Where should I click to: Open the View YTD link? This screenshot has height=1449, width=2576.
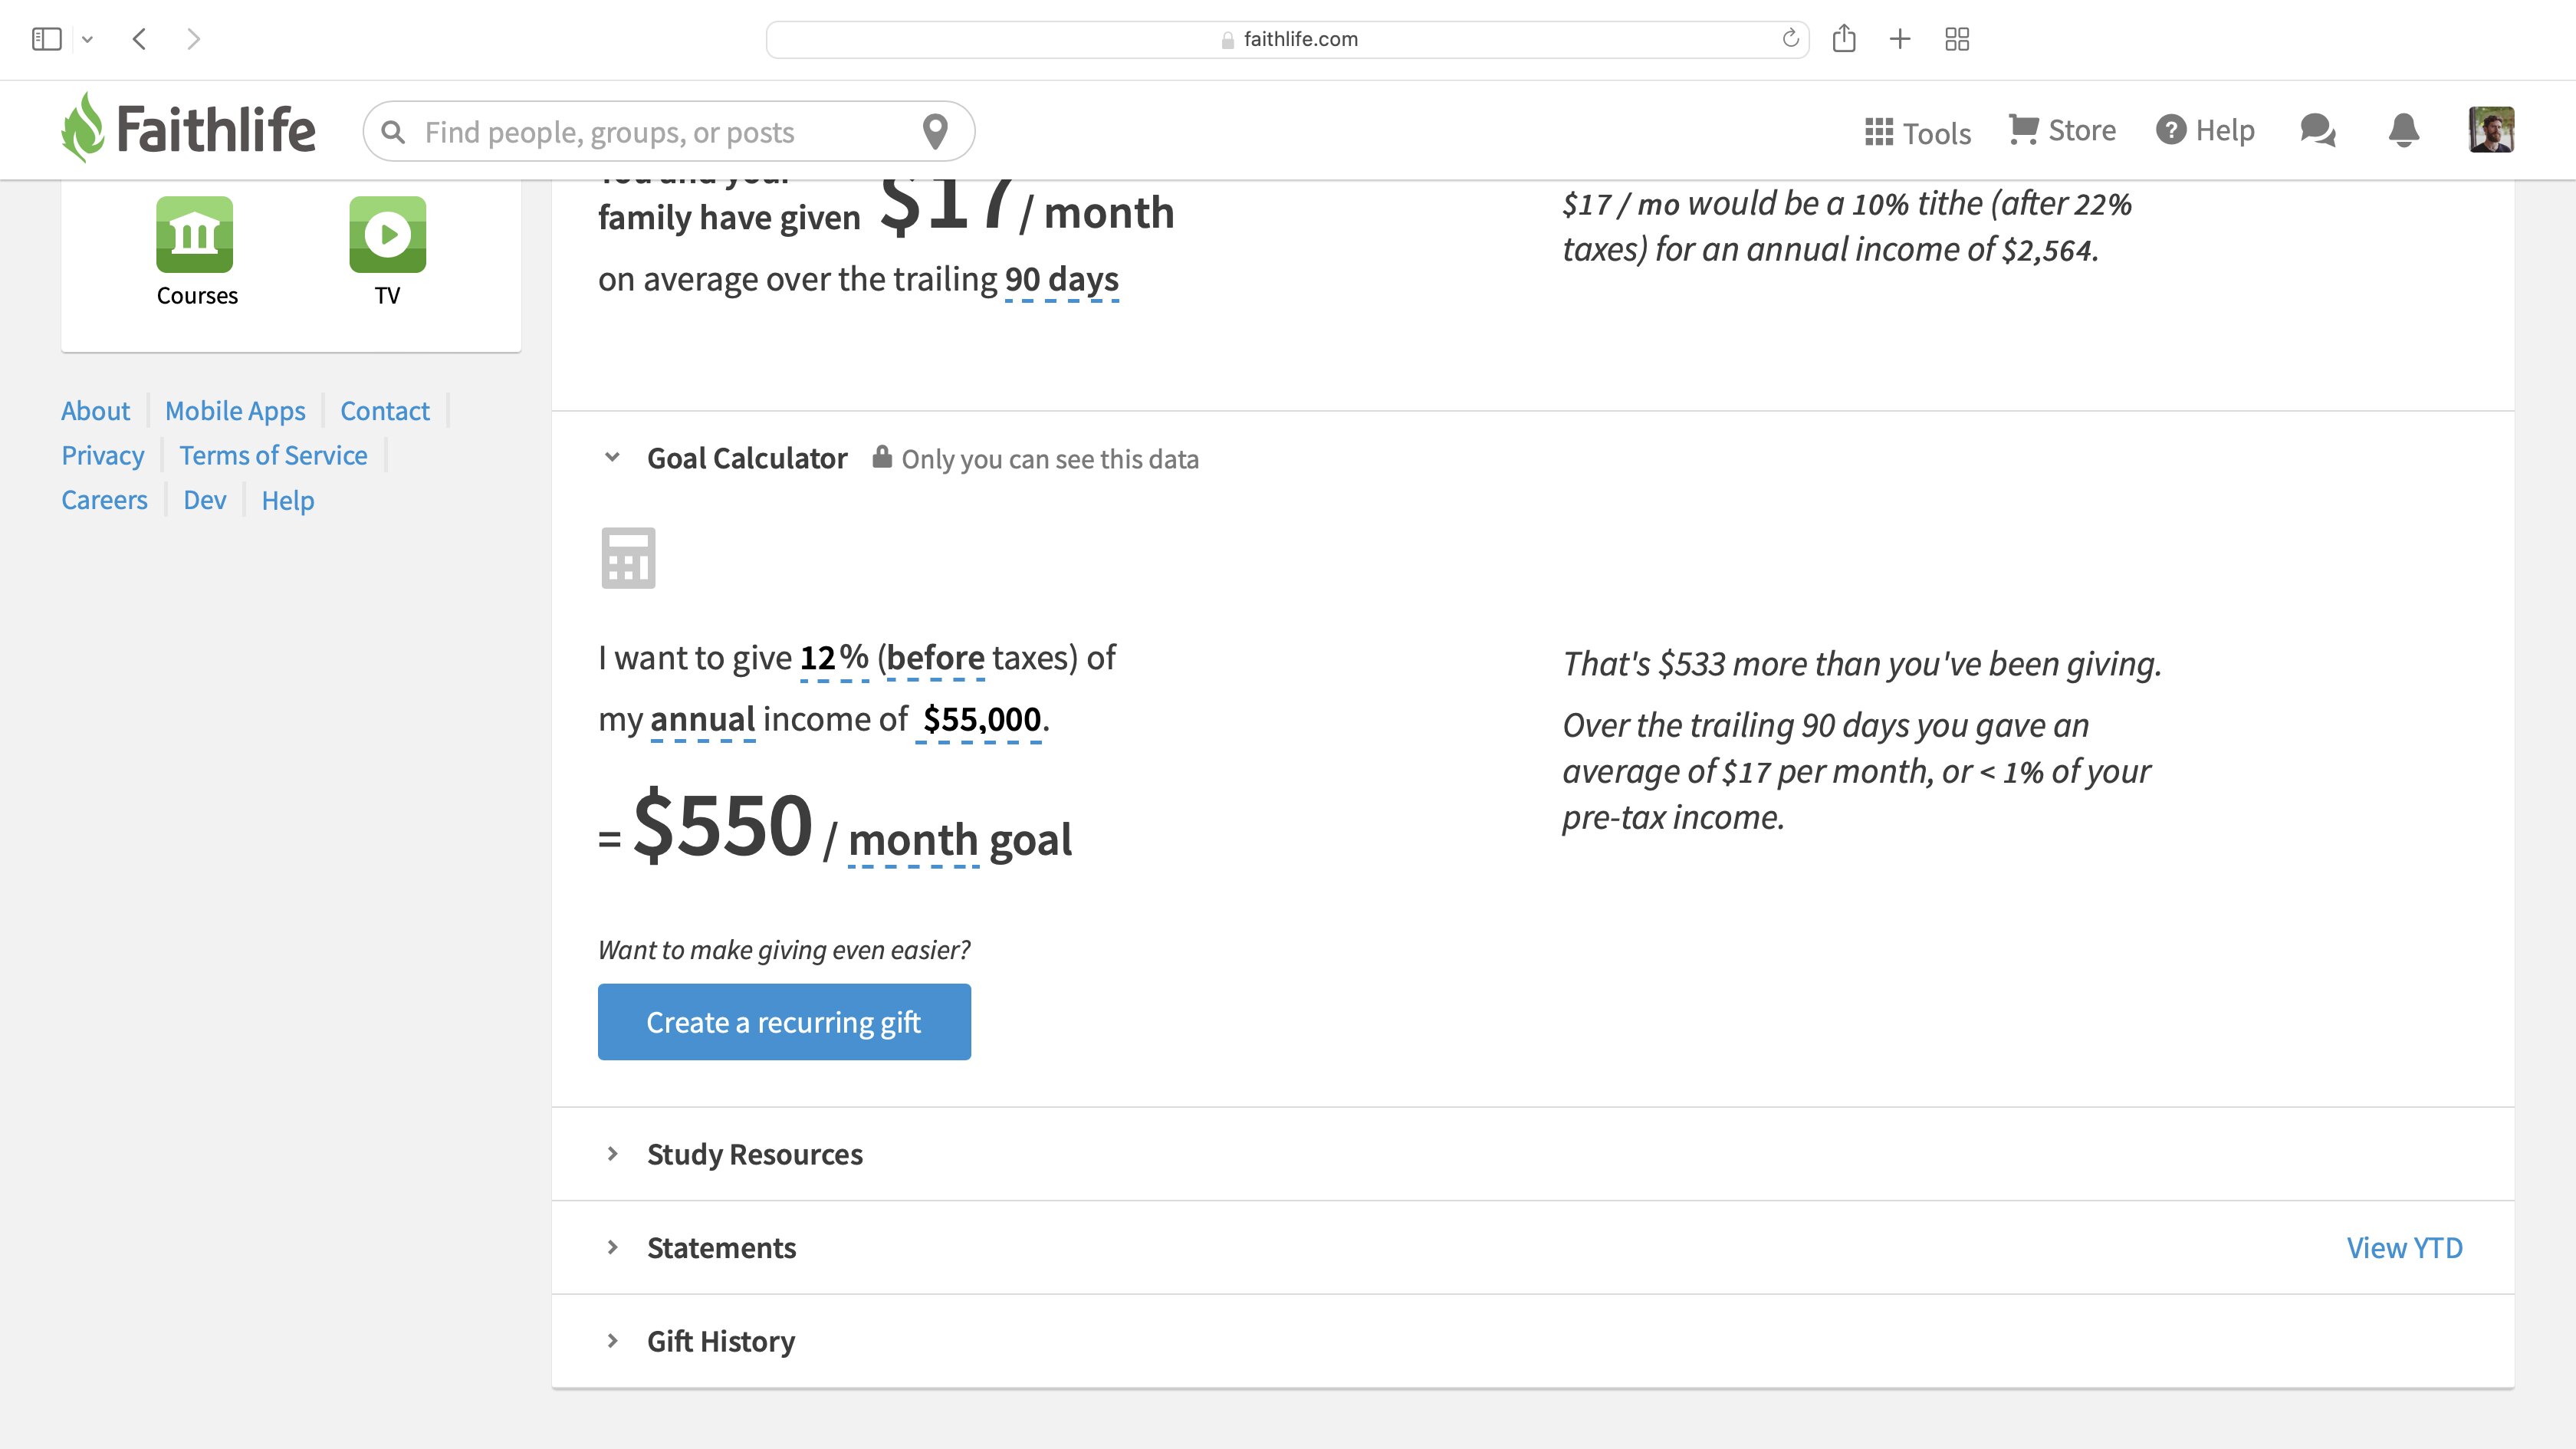(2404, 1248)
